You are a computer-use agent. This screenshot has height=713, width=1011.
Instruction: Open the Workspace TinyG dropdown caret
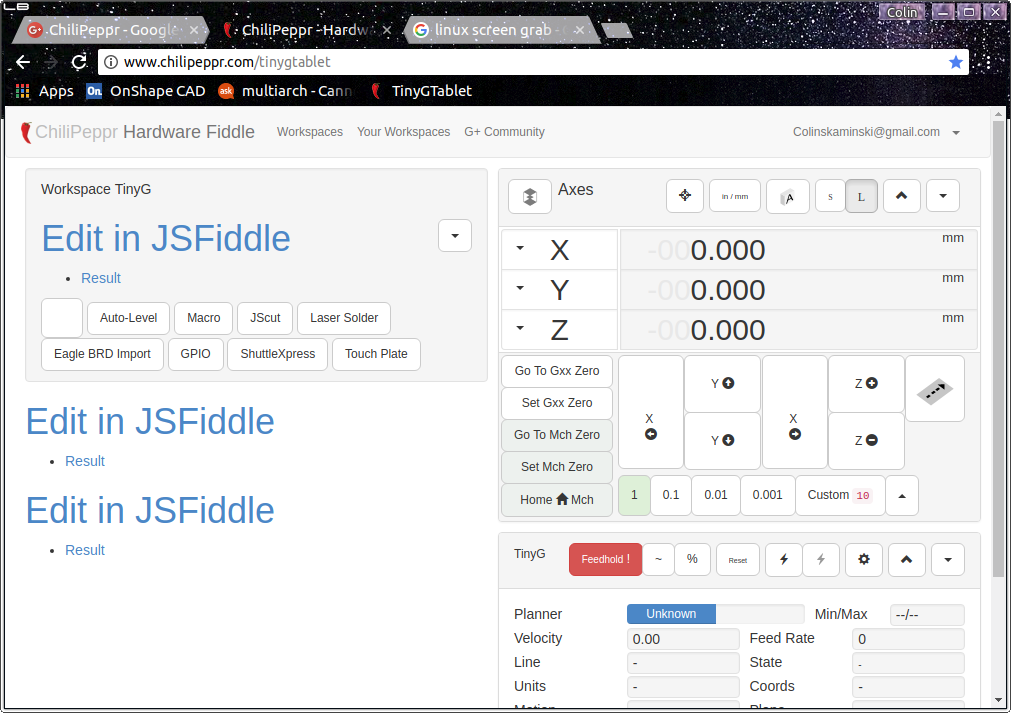point(455,236)
